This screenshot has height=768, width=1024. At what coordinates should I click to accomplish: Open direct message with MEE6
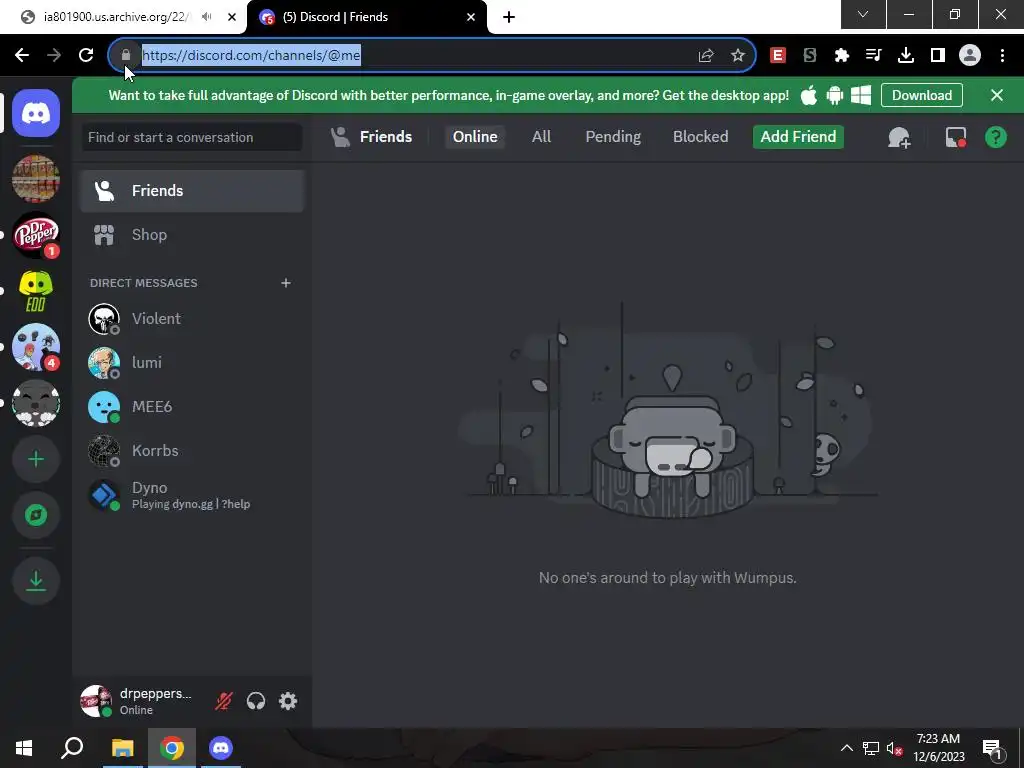coord(192,406)
